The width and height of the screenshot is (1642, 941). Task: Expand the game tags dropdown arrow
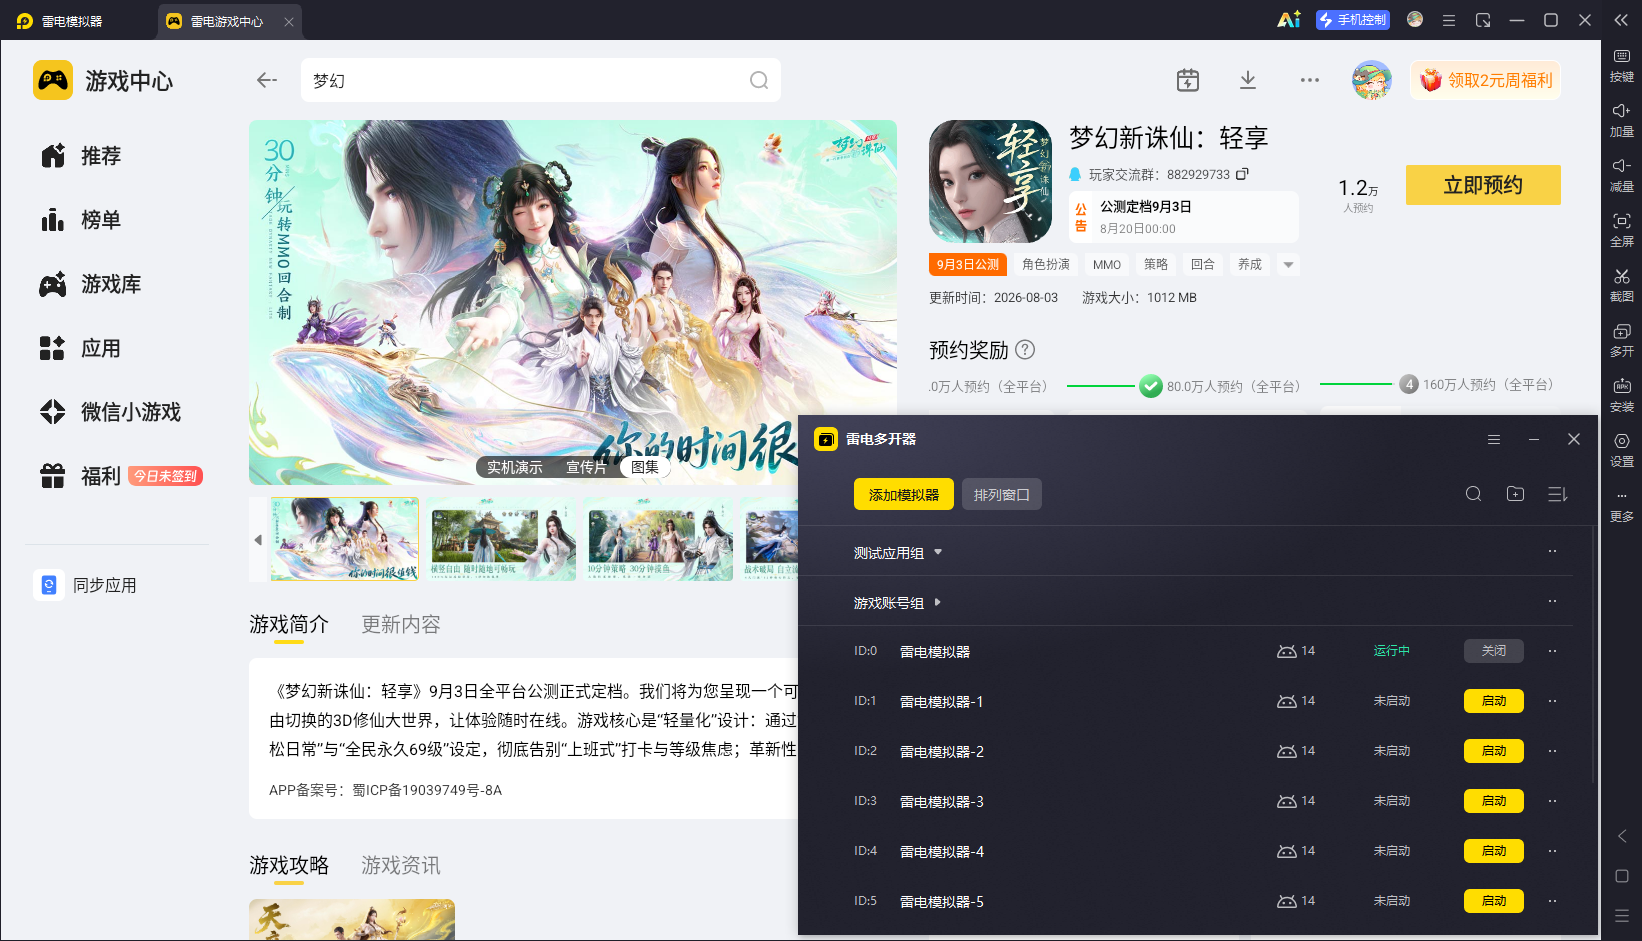[1288, 265]
